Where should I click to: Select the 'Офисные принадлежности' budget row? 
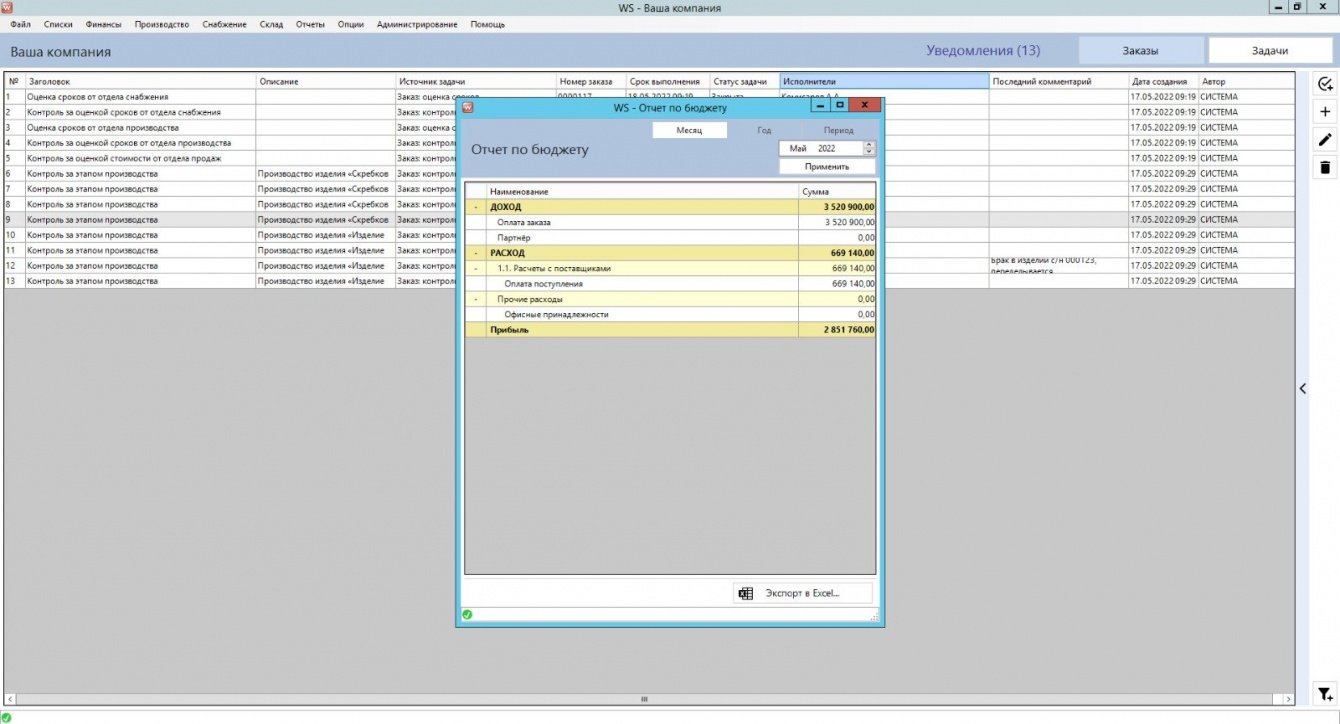tap(671, 314)
